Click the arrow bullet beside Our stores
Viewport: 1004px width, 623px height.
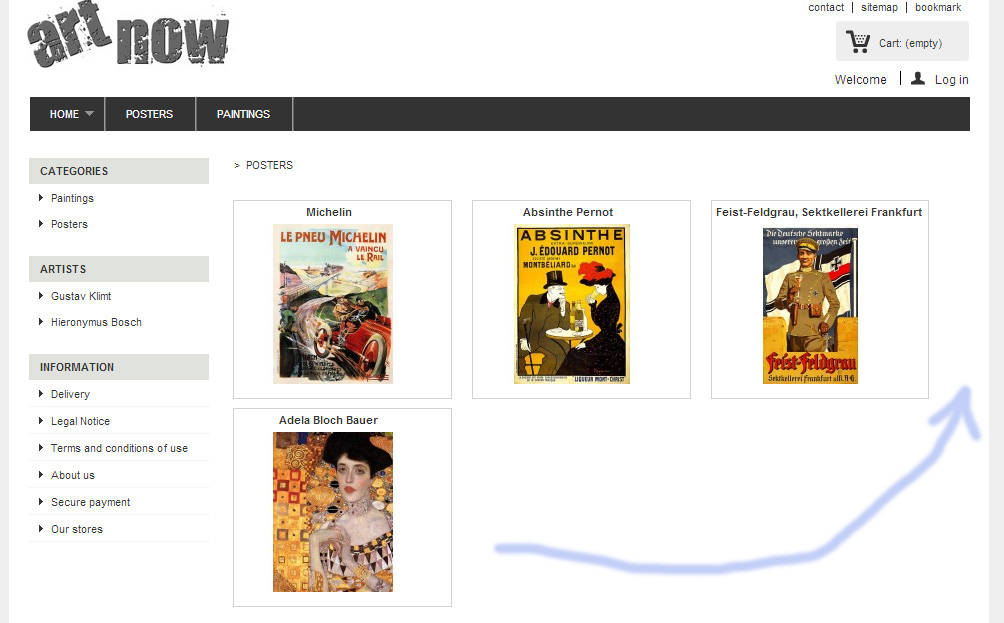tap(41, 528)
